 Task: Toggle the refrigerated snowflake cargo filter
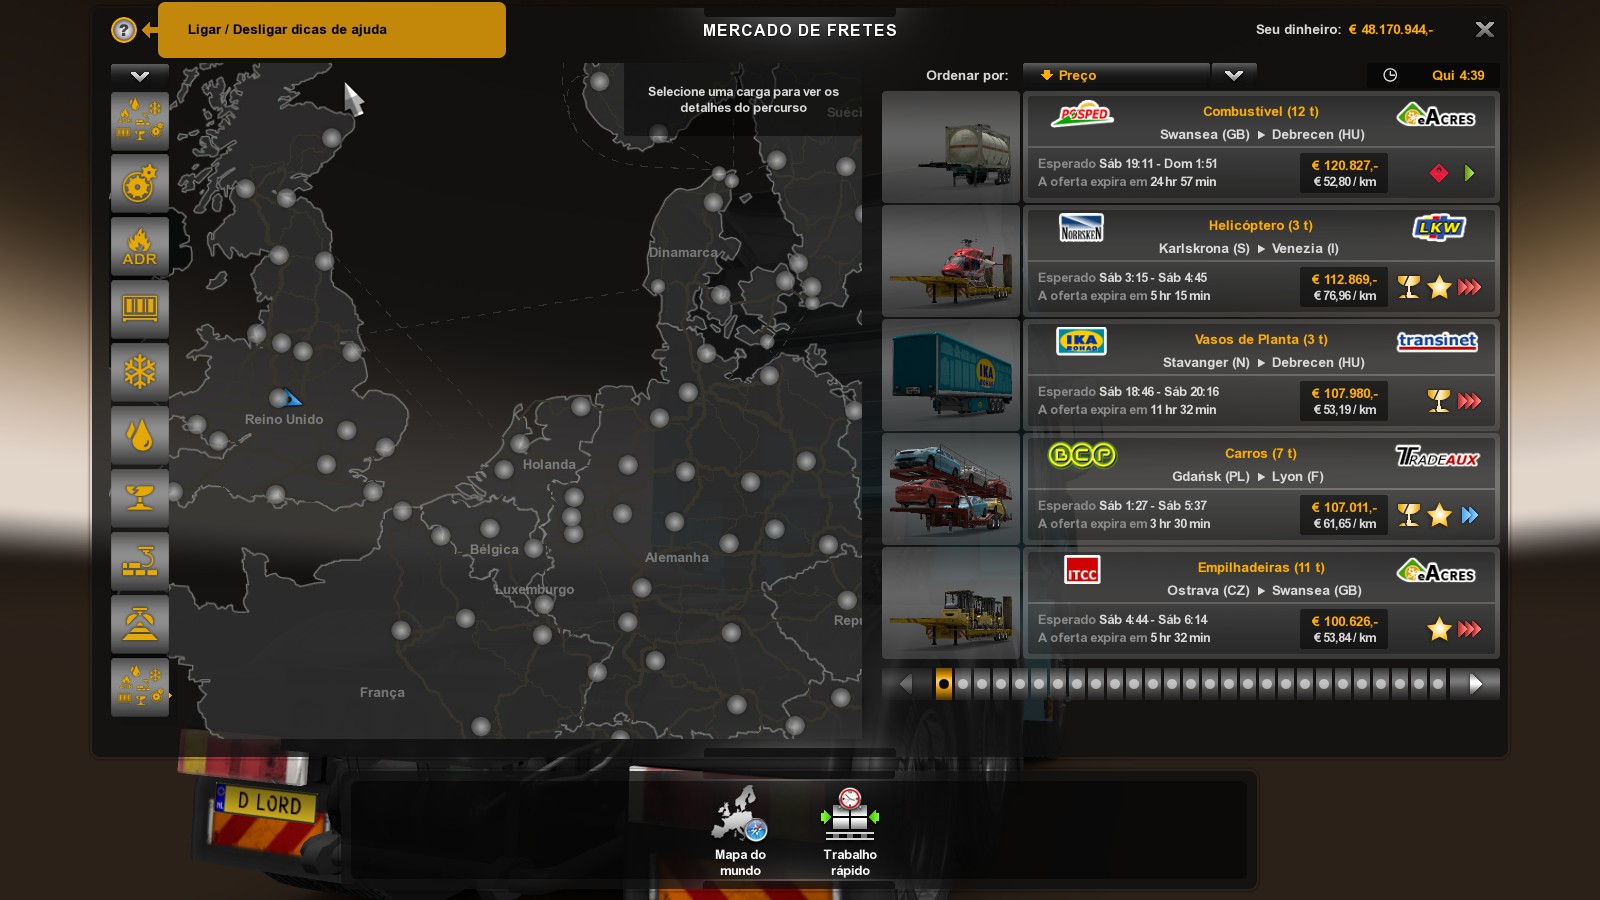click(140, 372)
